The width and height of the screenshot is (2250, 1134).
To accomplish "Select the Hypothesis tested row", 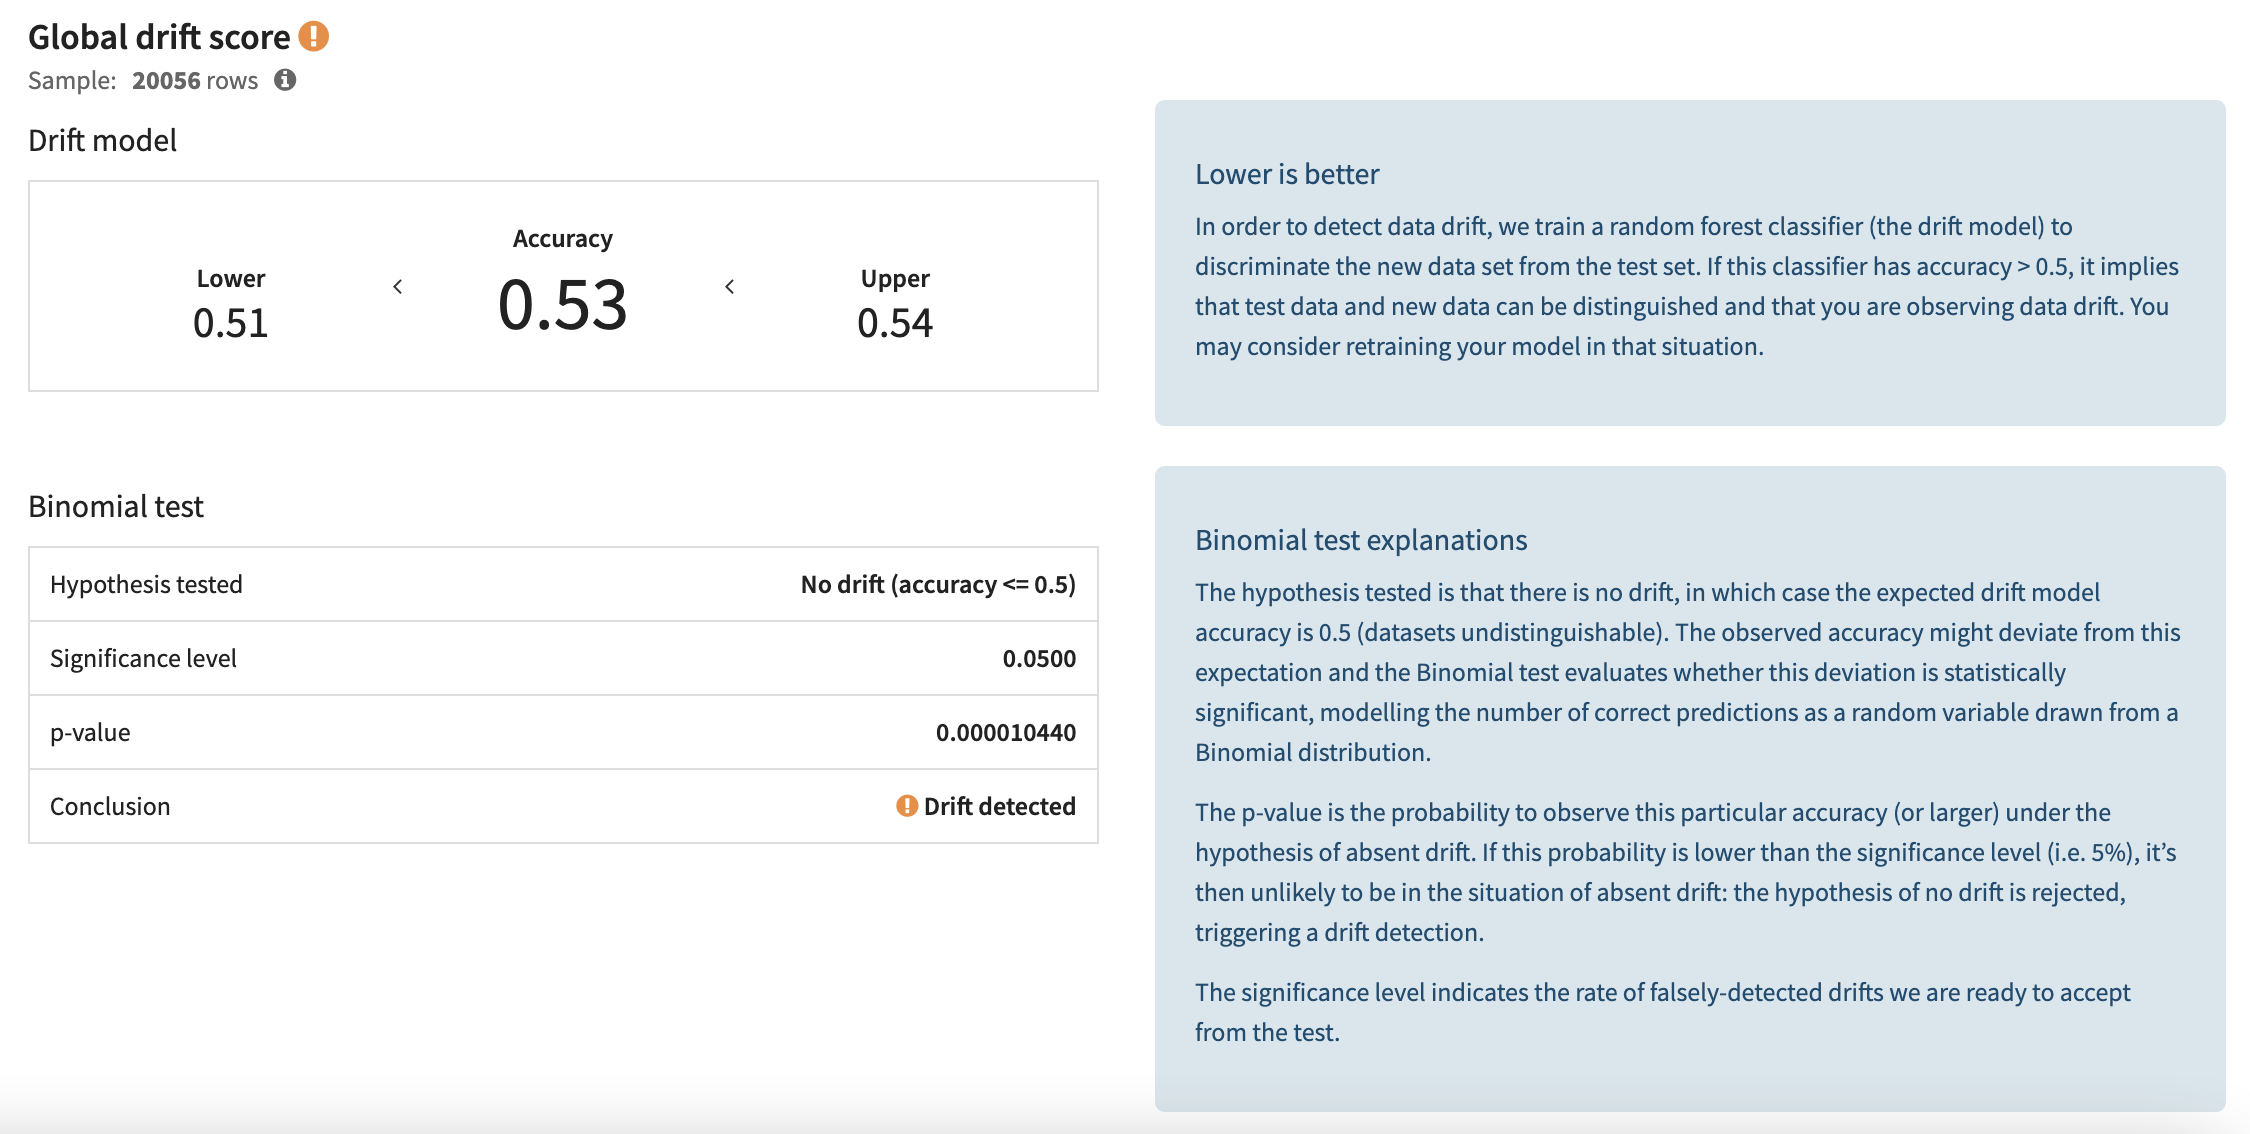I will point(564,585).
